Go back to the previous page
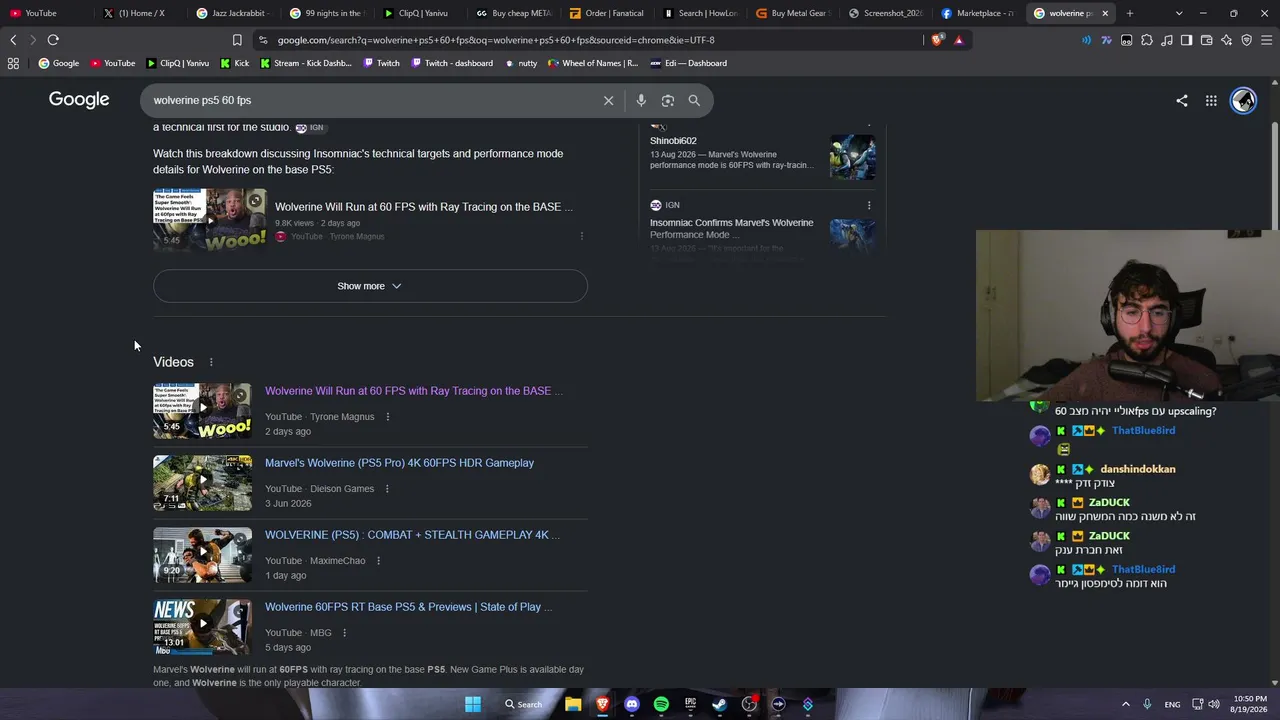Viewport: 1280px width, 720px height. click(x=13, y=40)
